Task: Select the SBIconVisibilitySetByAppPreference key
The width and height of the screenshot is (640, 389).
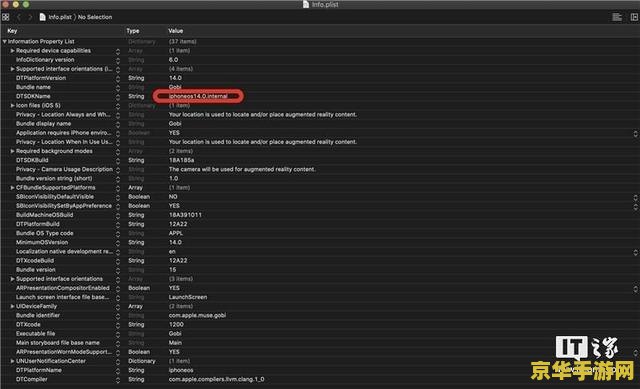Action: point(64,206)
